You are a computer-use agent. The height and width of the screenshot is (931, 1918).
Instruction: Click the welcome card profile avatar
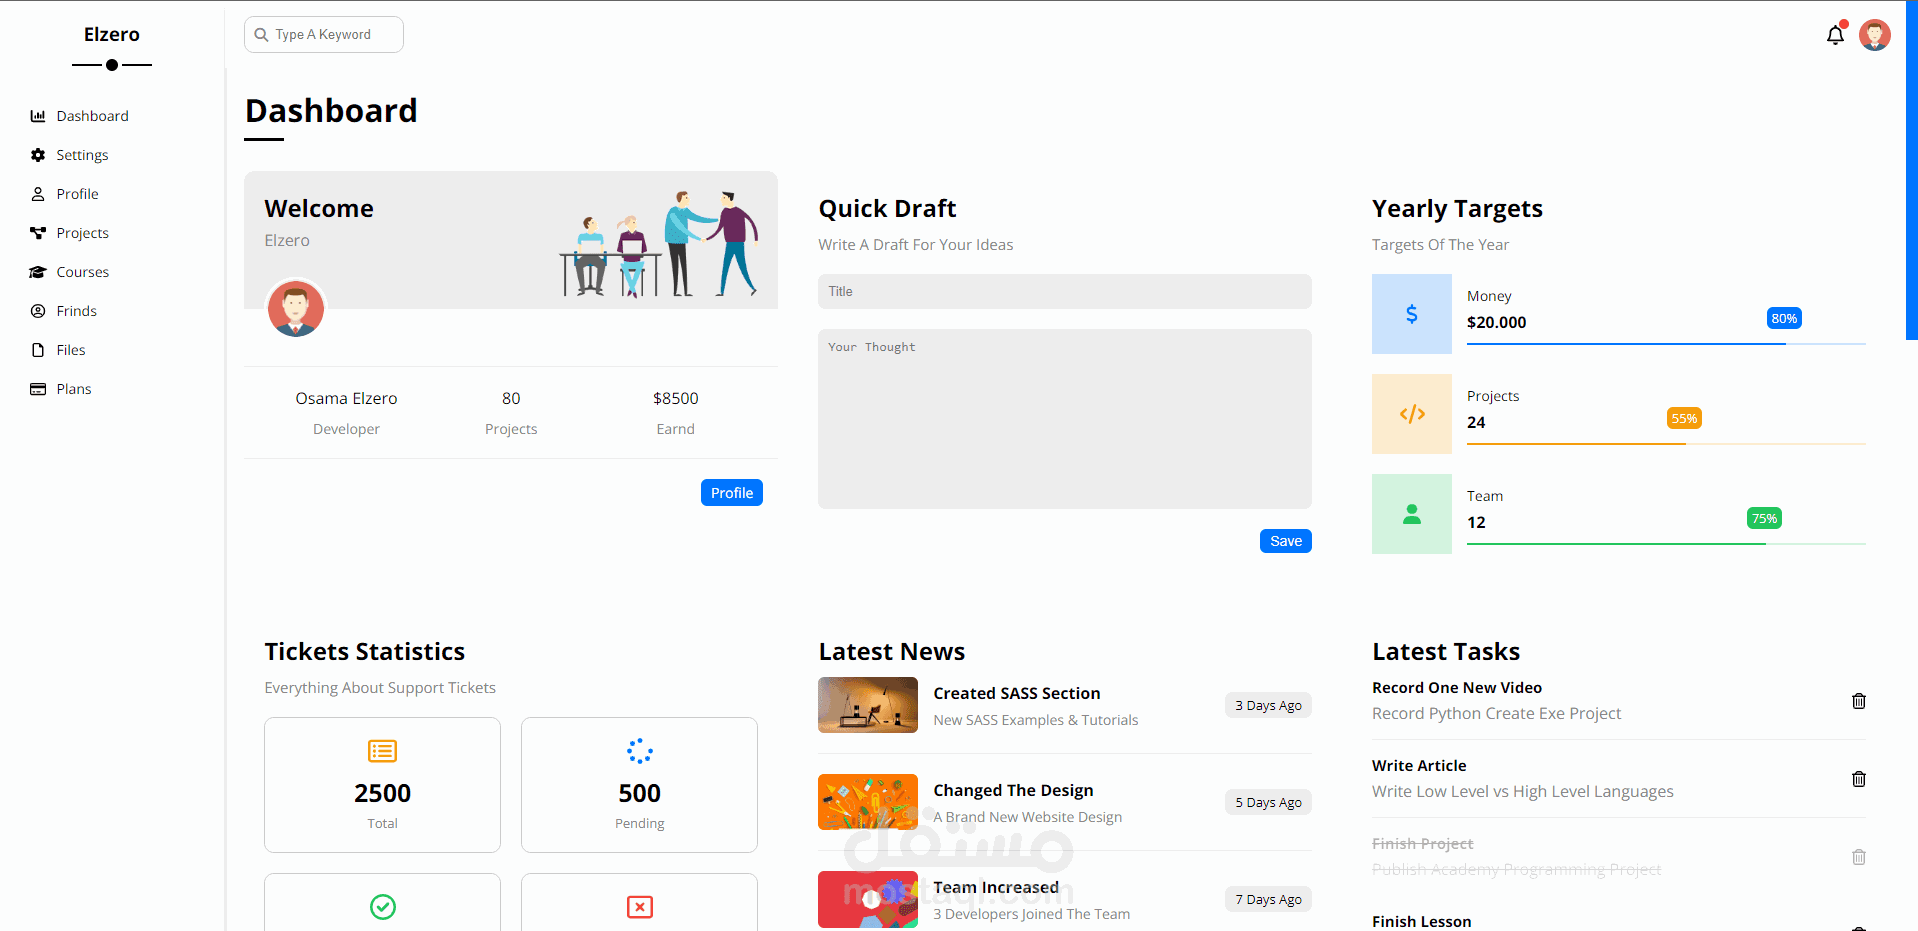[295, 308]
